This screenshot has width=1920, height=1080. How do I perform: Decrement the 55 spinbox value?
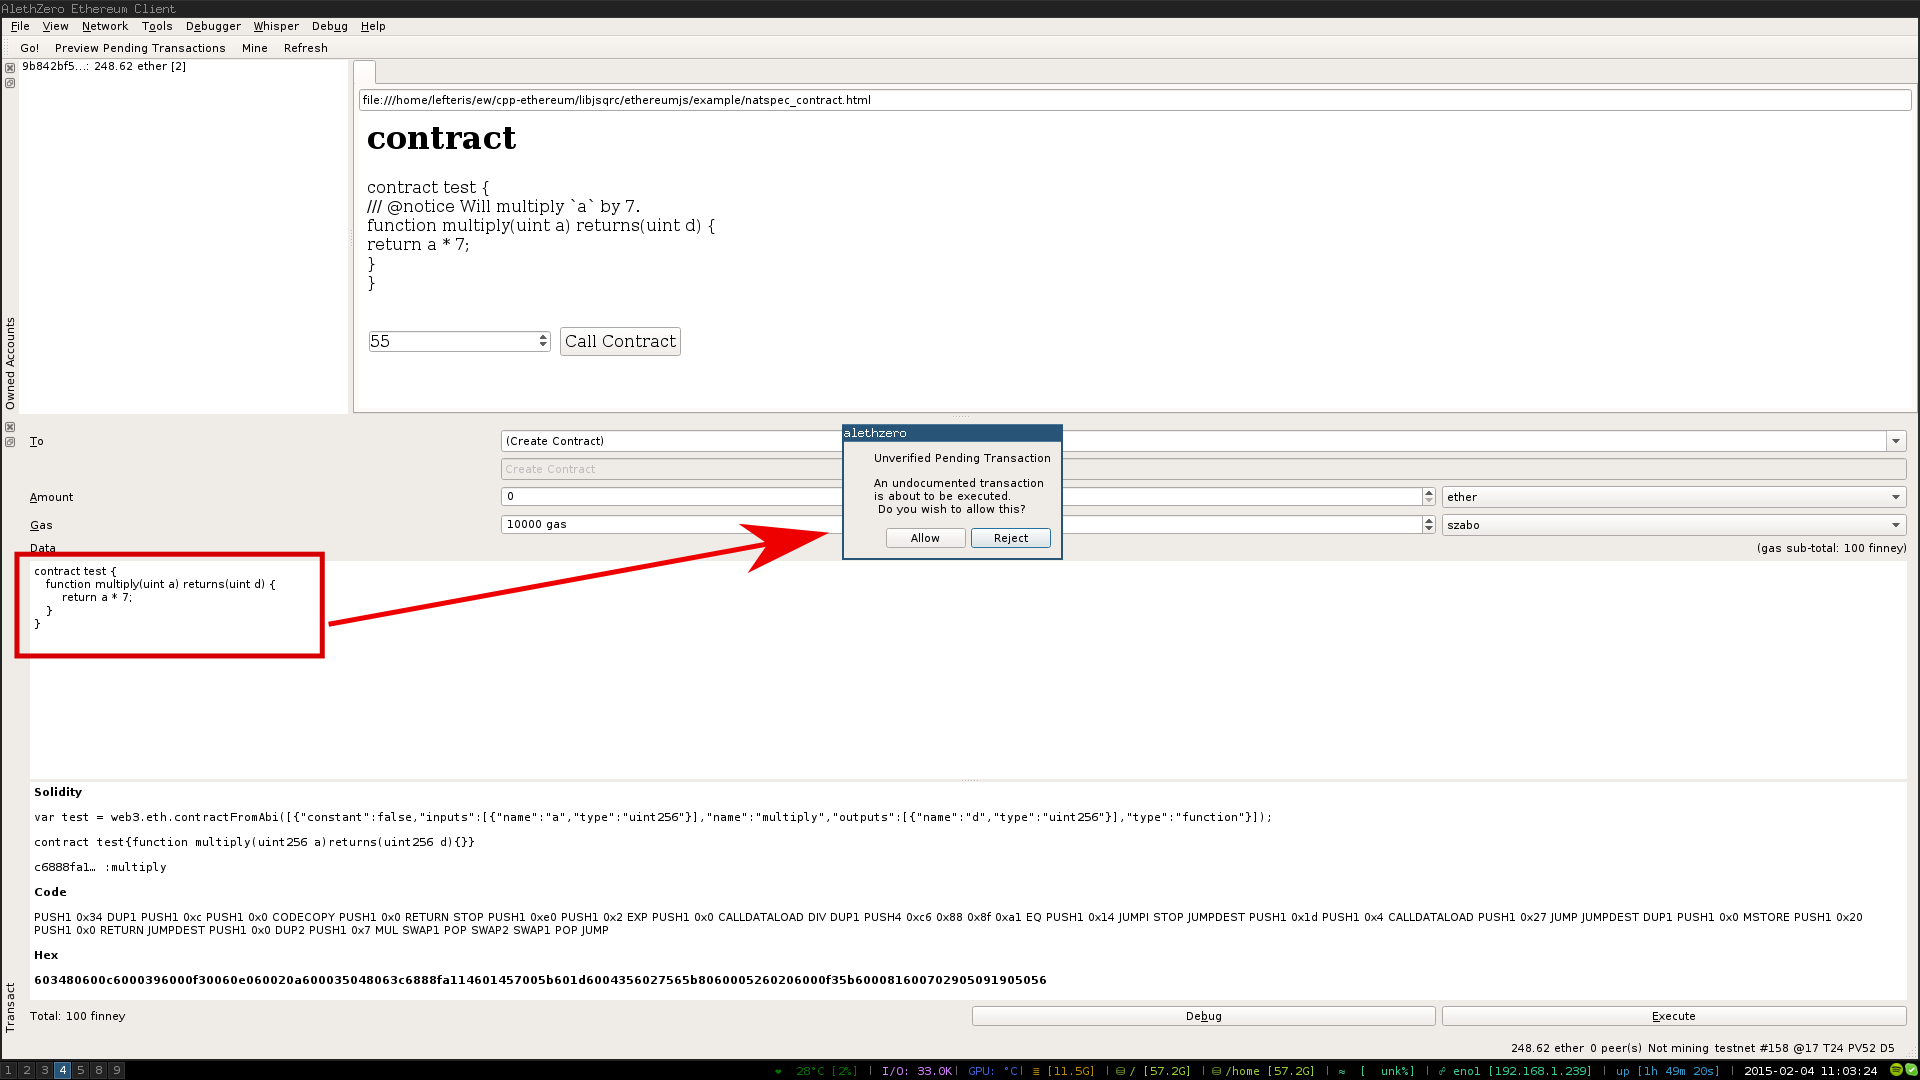pyautogui.click(x=543, y=346)
